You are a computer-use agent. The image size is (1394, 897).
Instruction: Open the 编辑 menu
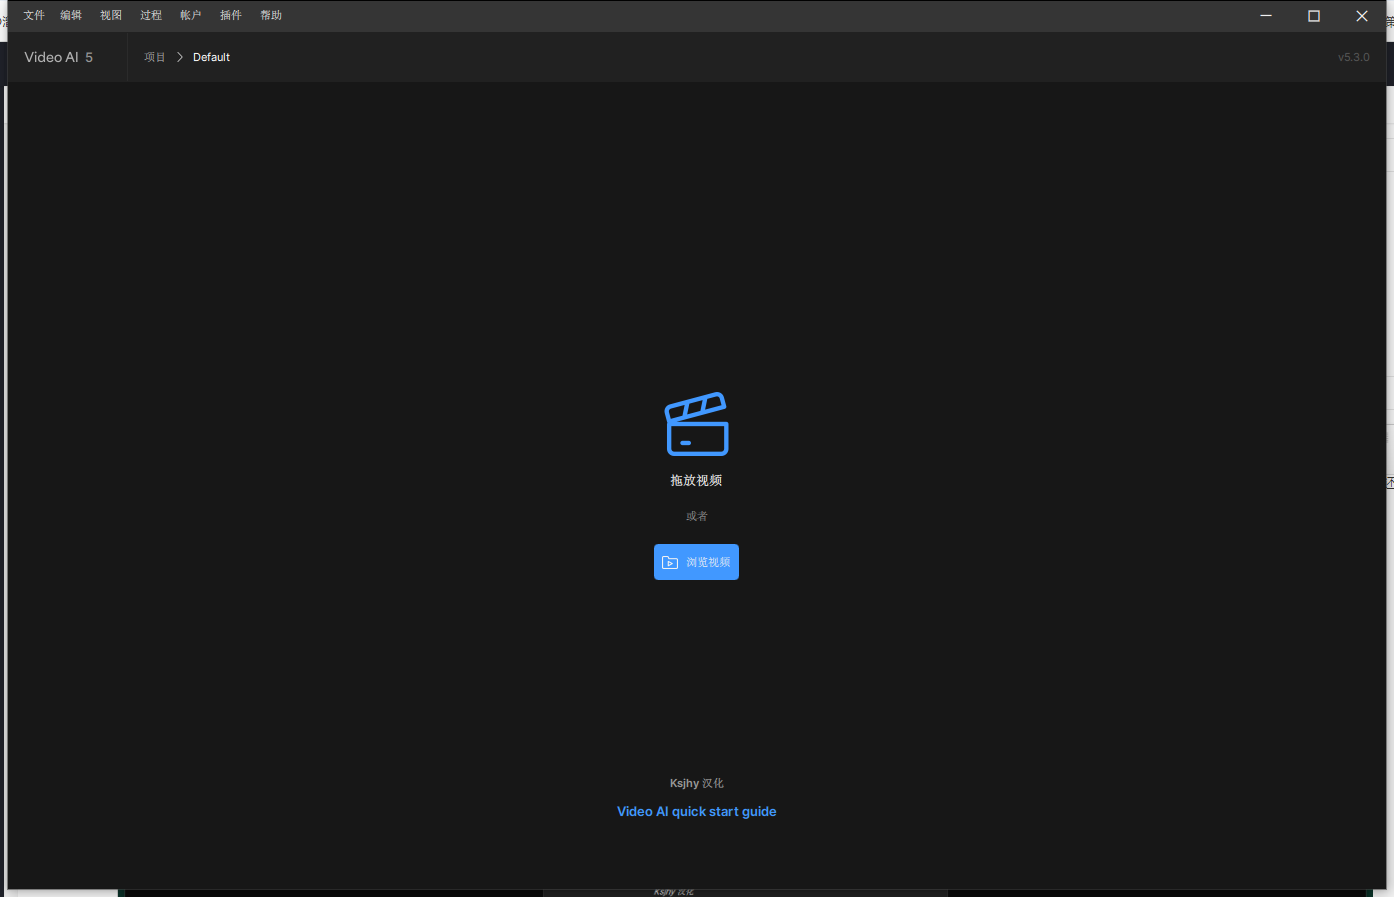coord(71,15)
